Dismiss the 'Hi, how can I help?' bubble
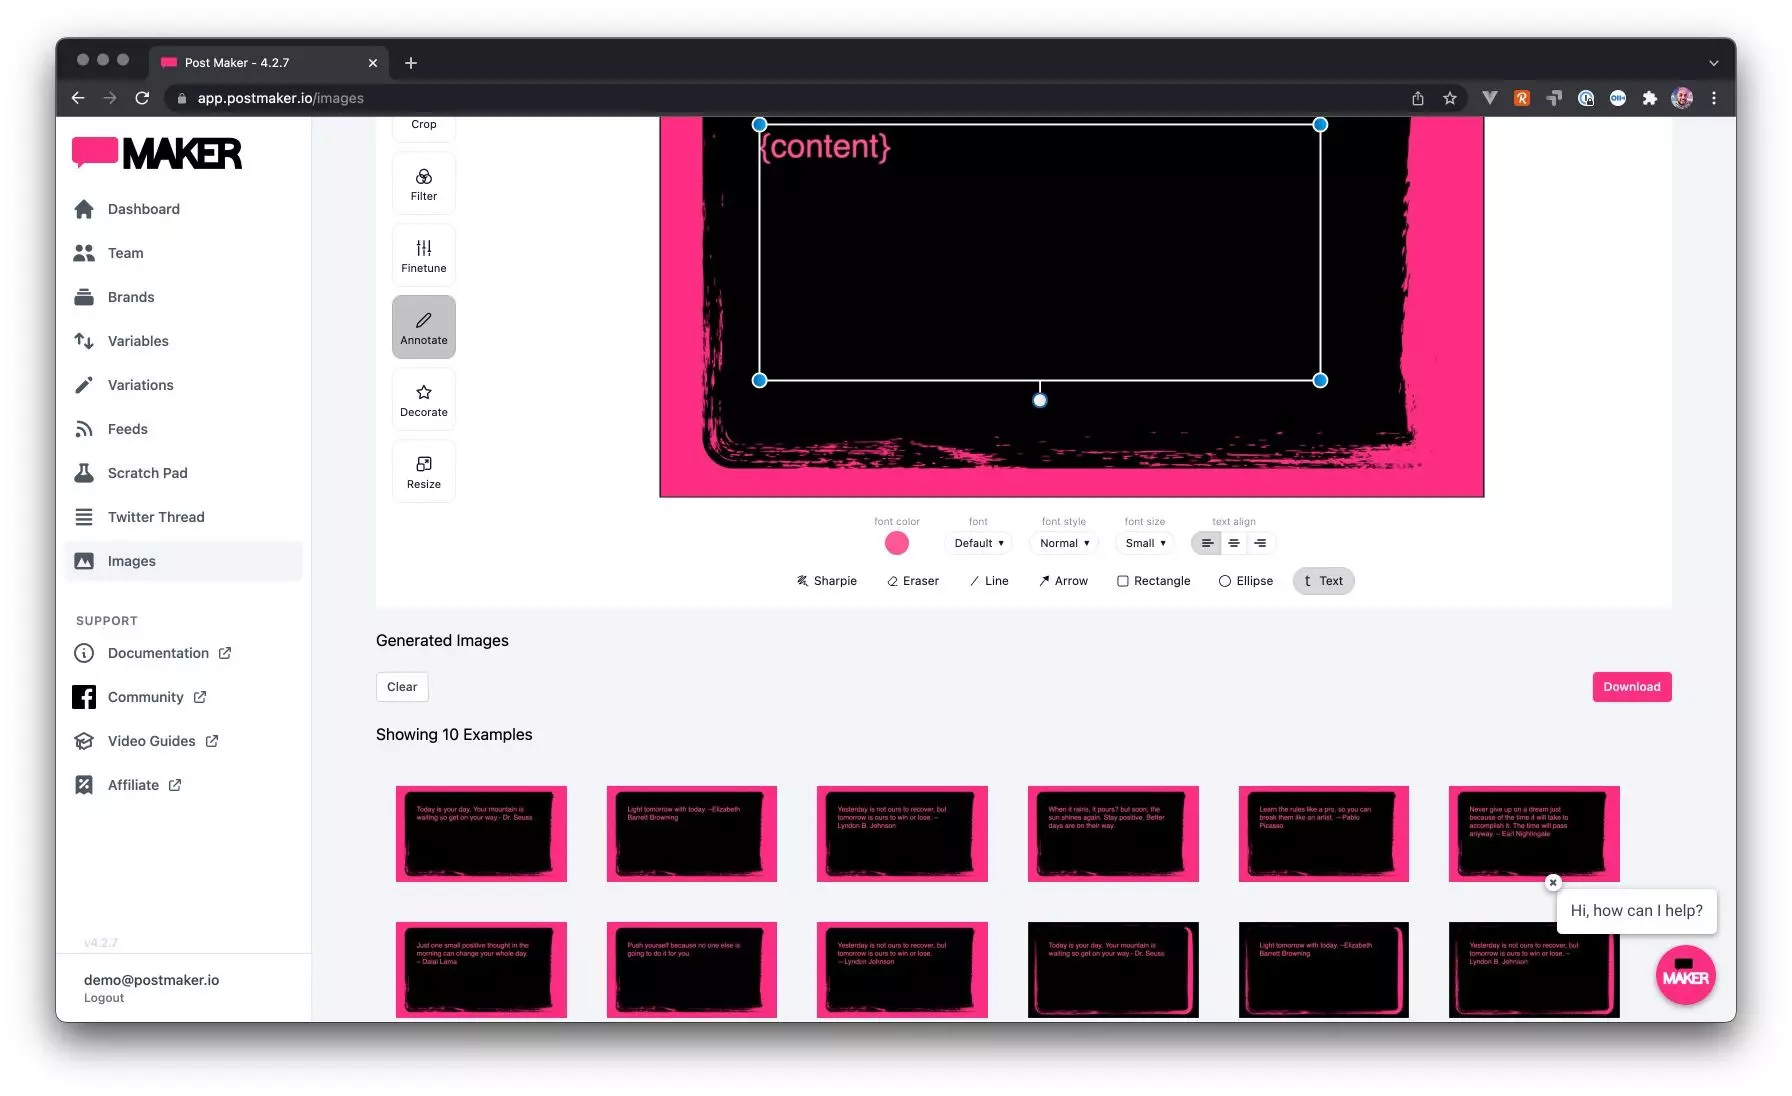 point(1553,882)
